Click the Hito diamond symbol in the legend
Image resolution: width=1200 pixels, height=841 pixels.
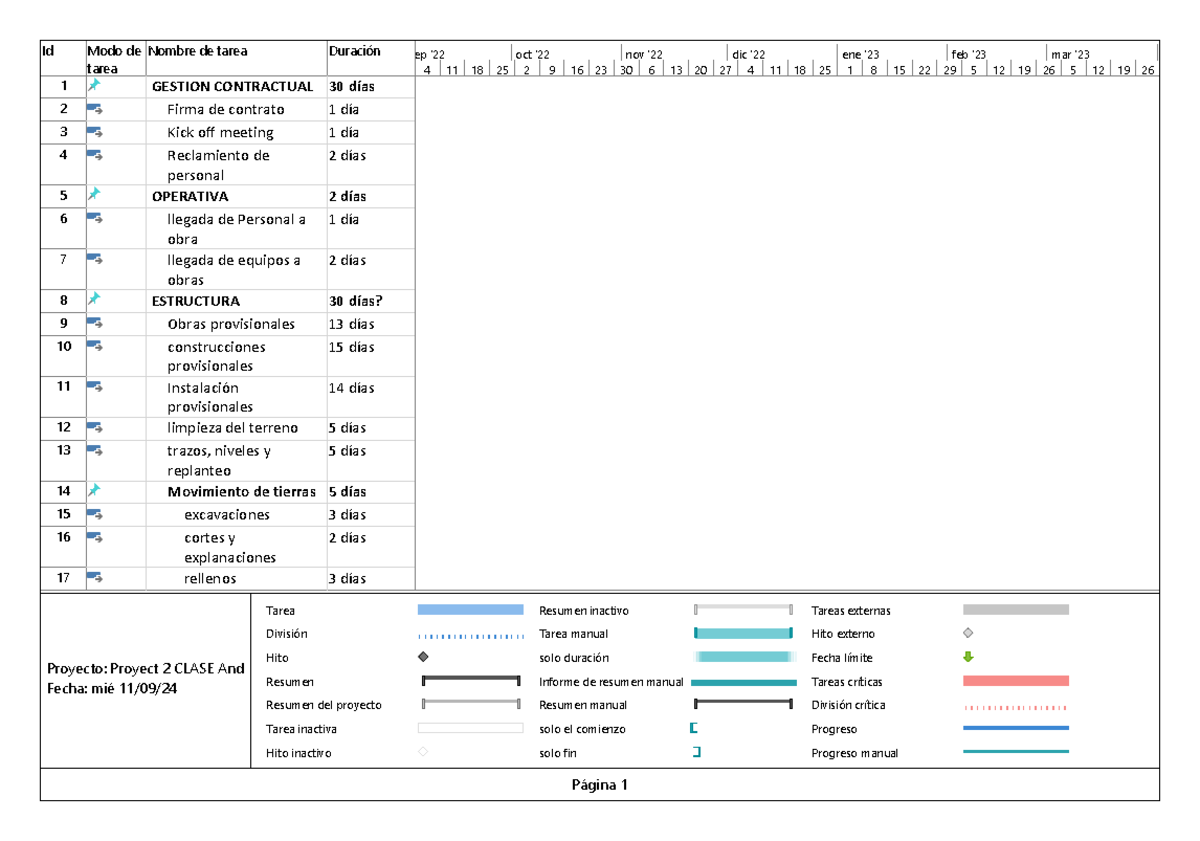[423, 657]
